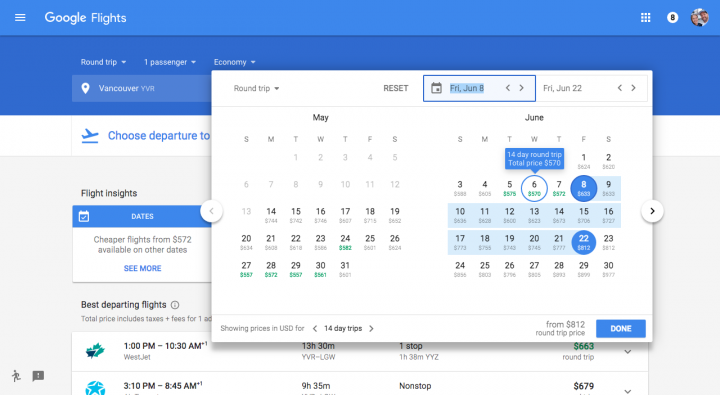Open the 1 passenger dropdown

[x=170, y=62]
